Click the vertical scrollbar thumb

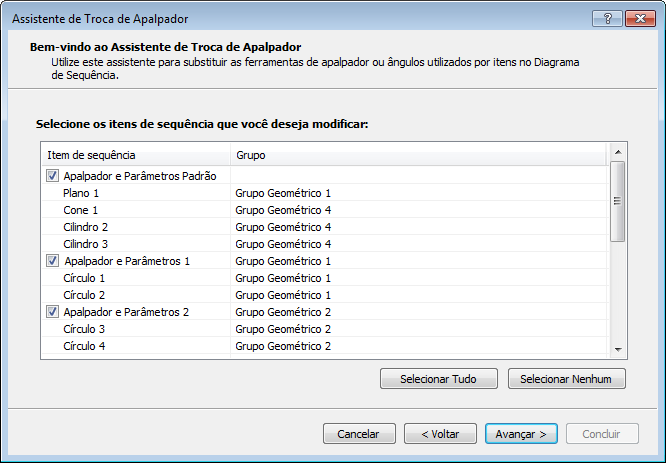point(617,200)
